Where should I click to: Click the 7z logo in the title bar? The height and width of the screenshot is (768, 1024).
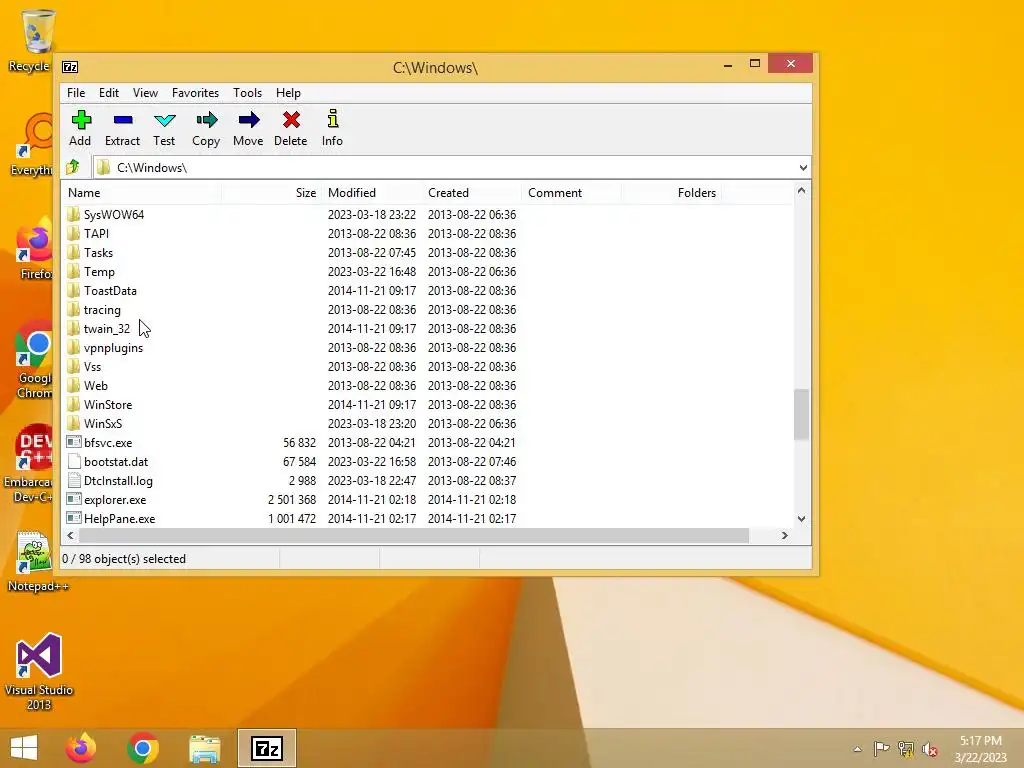70,67
